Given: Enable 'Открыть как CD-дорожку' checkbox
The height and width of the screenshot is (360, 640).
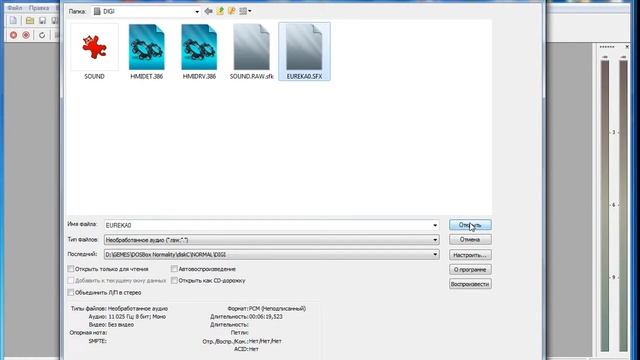Looking at the screenshot, I should 174,280.
